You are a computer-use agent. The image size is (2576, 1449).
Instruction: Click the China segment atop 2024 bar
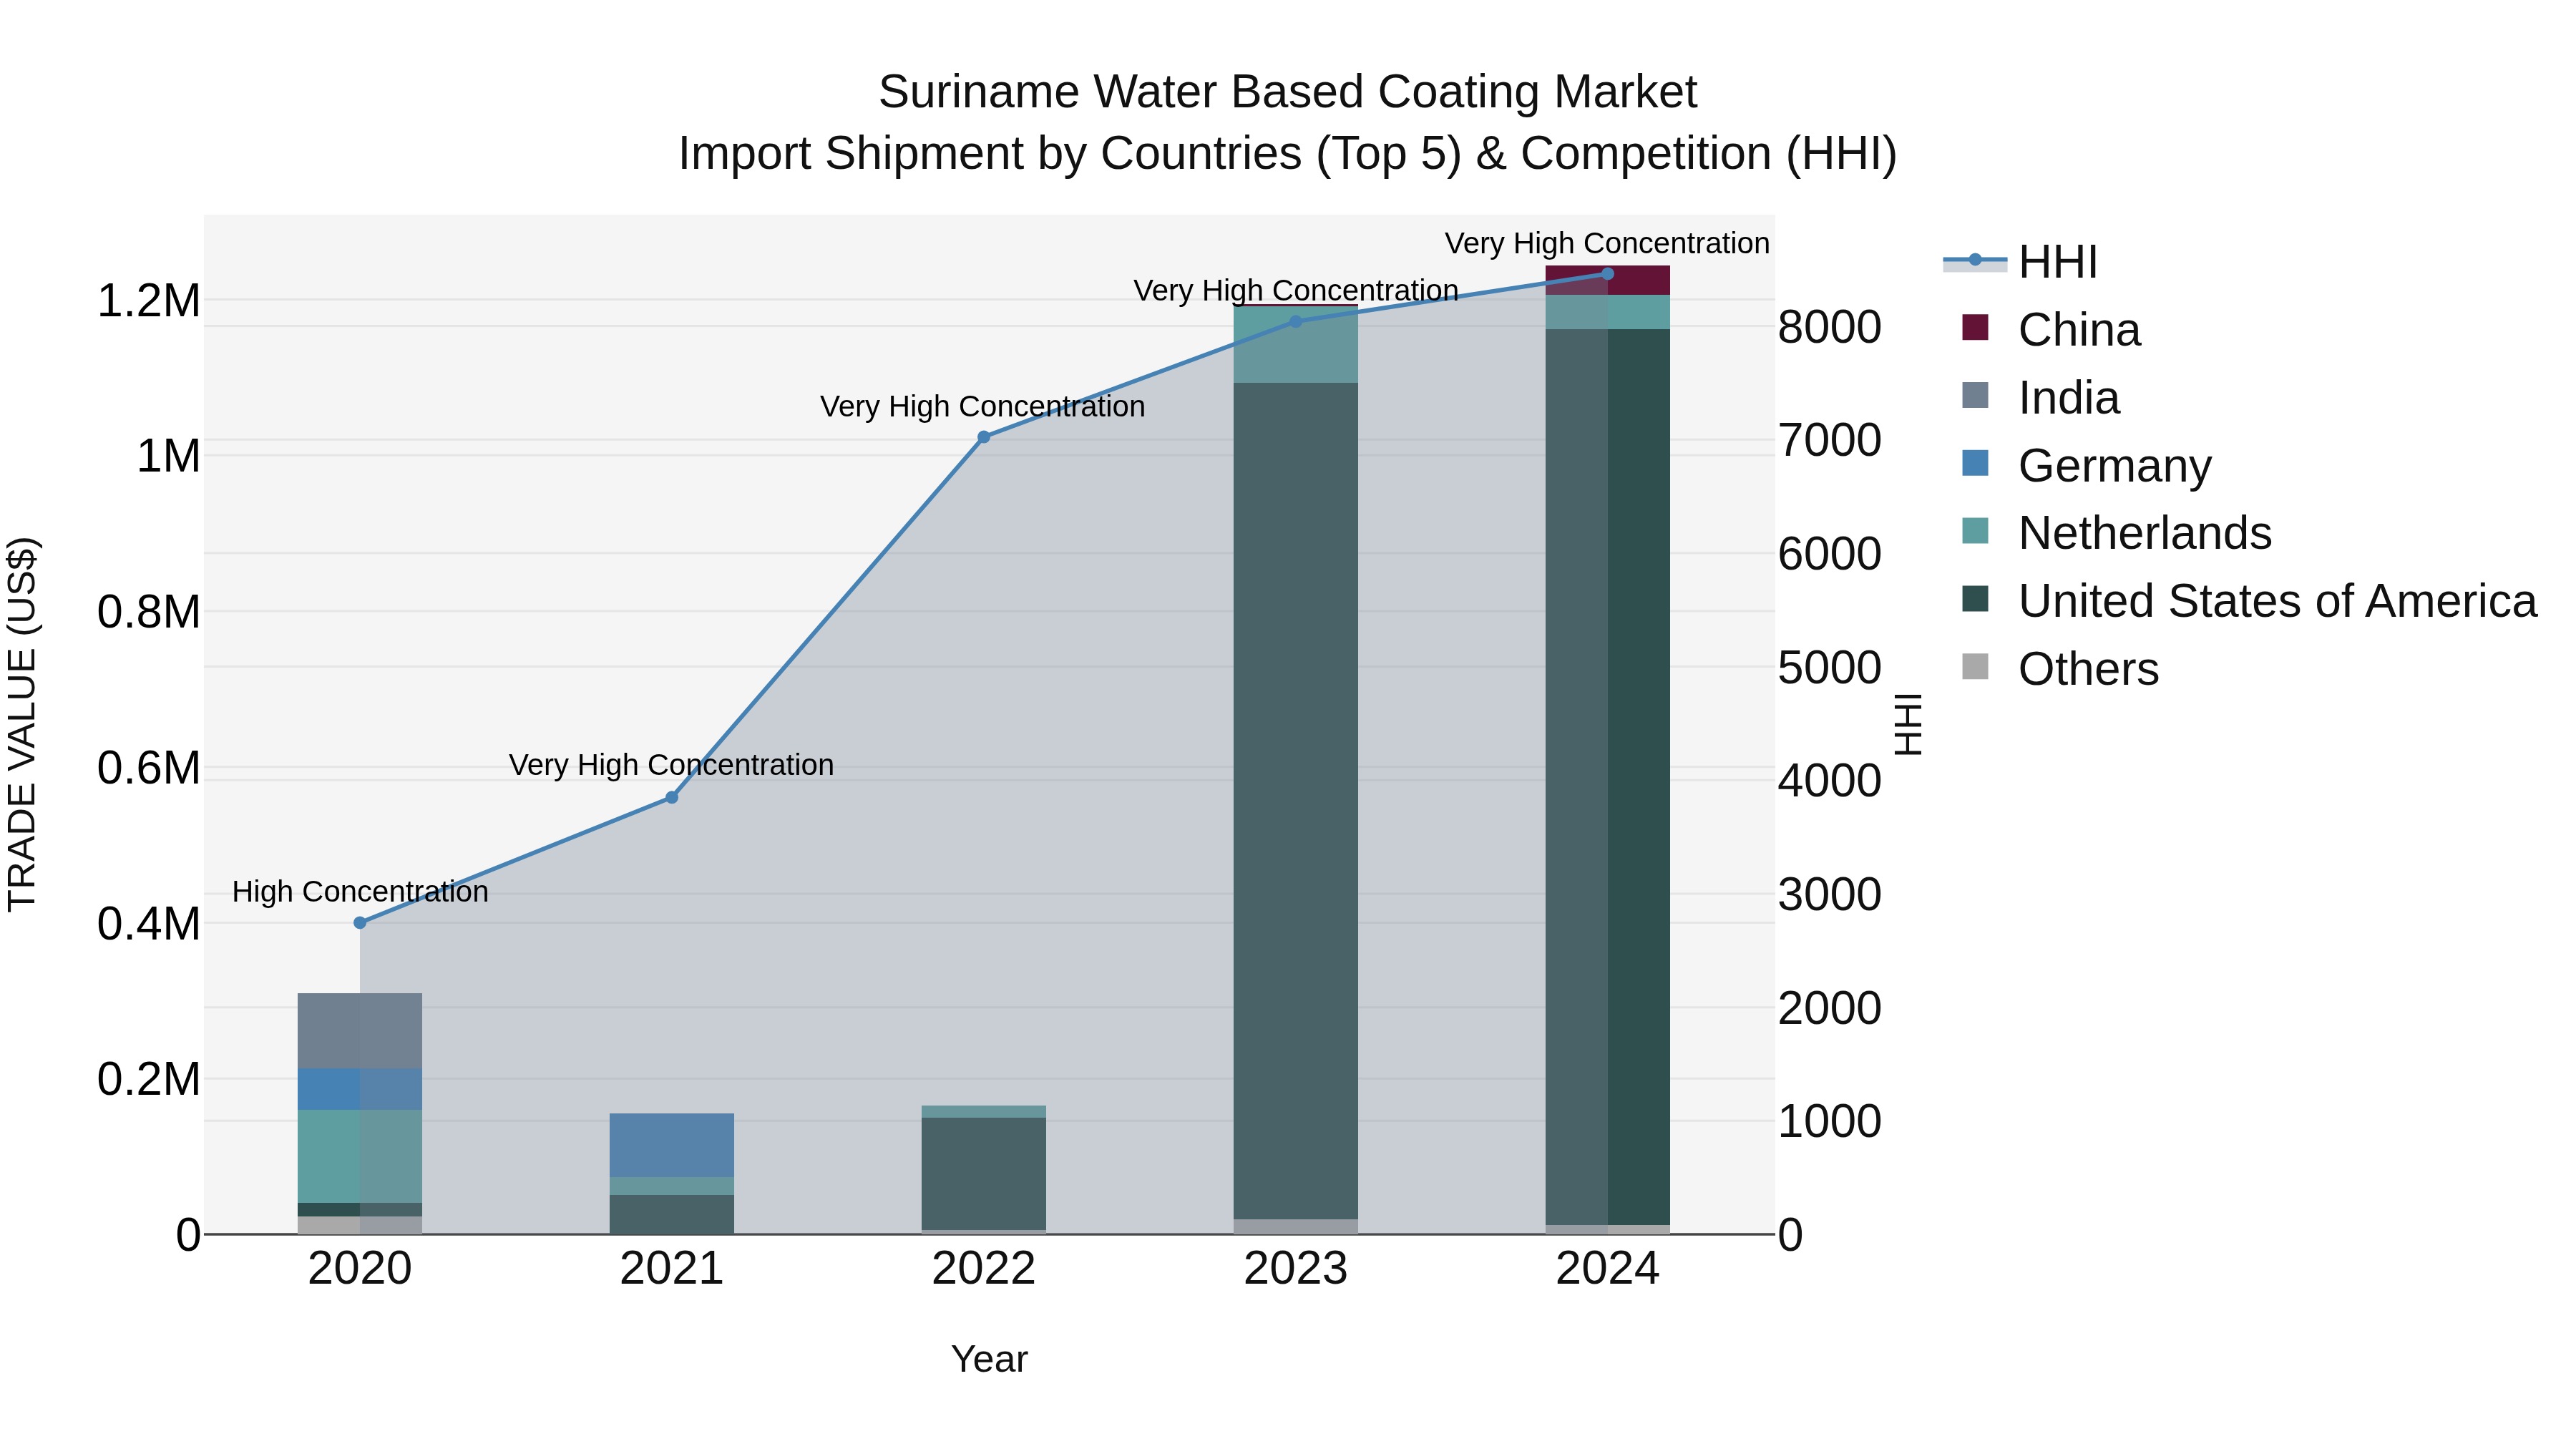pyautogui.click(x=1608, y=281)
